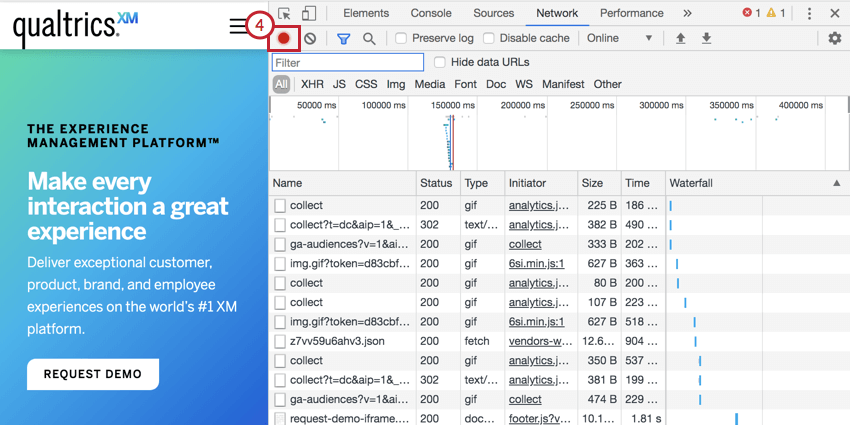
Task: Enable the Preserve log checkbox
Action: (x=401, y=38)
